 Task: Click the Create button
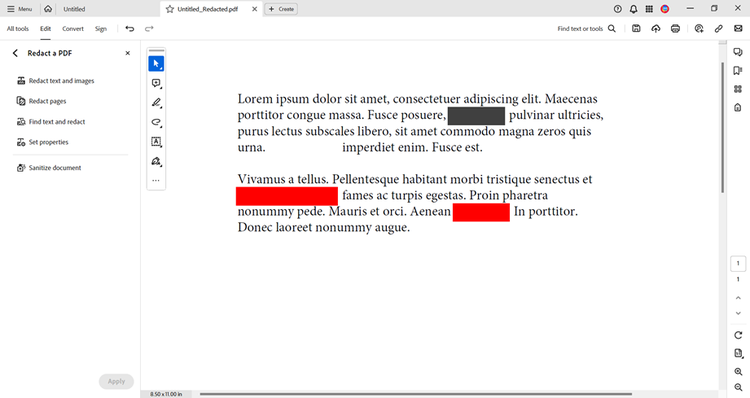pos(281,9)
